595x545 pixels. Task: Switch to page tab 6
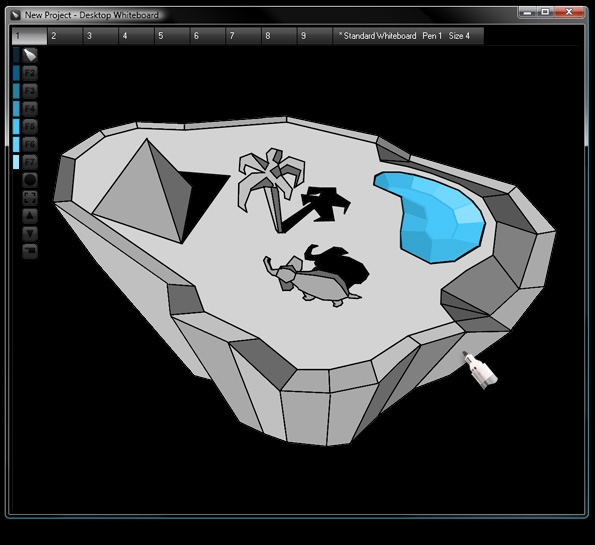pyautogui.click(x=208, y=36)
